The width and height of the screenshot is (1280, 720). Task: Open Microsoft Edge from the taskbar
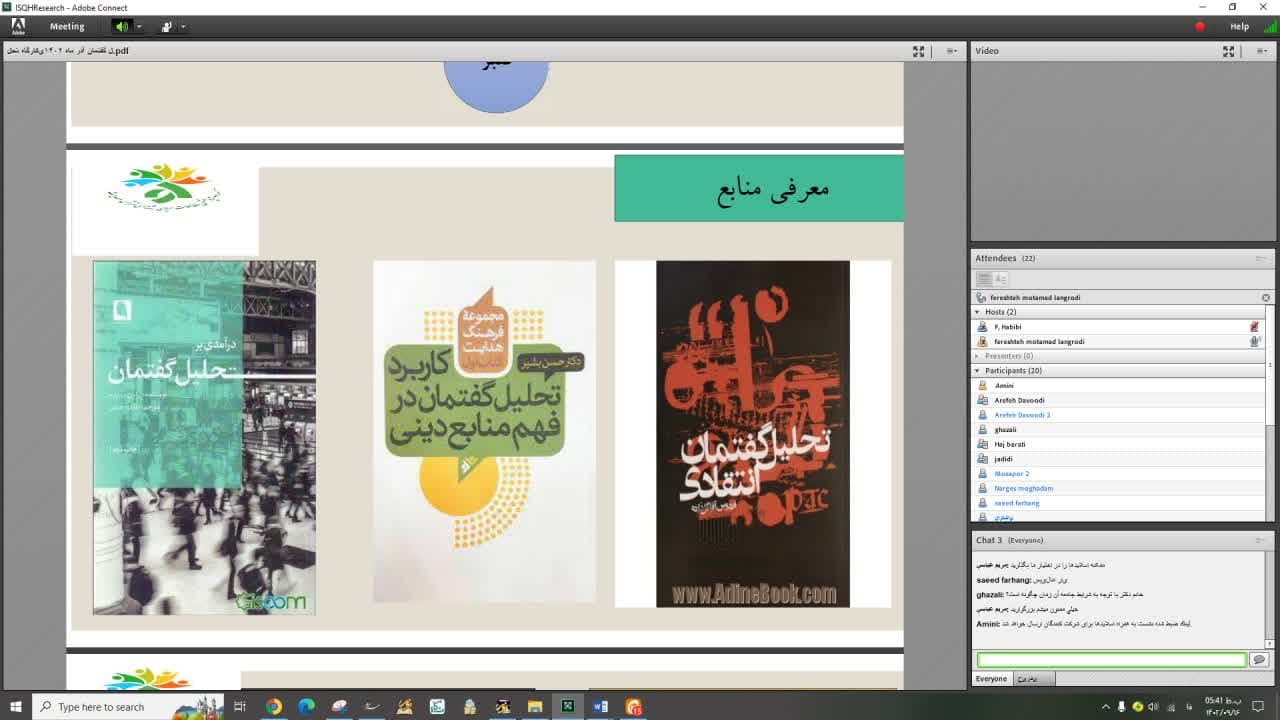306,706
